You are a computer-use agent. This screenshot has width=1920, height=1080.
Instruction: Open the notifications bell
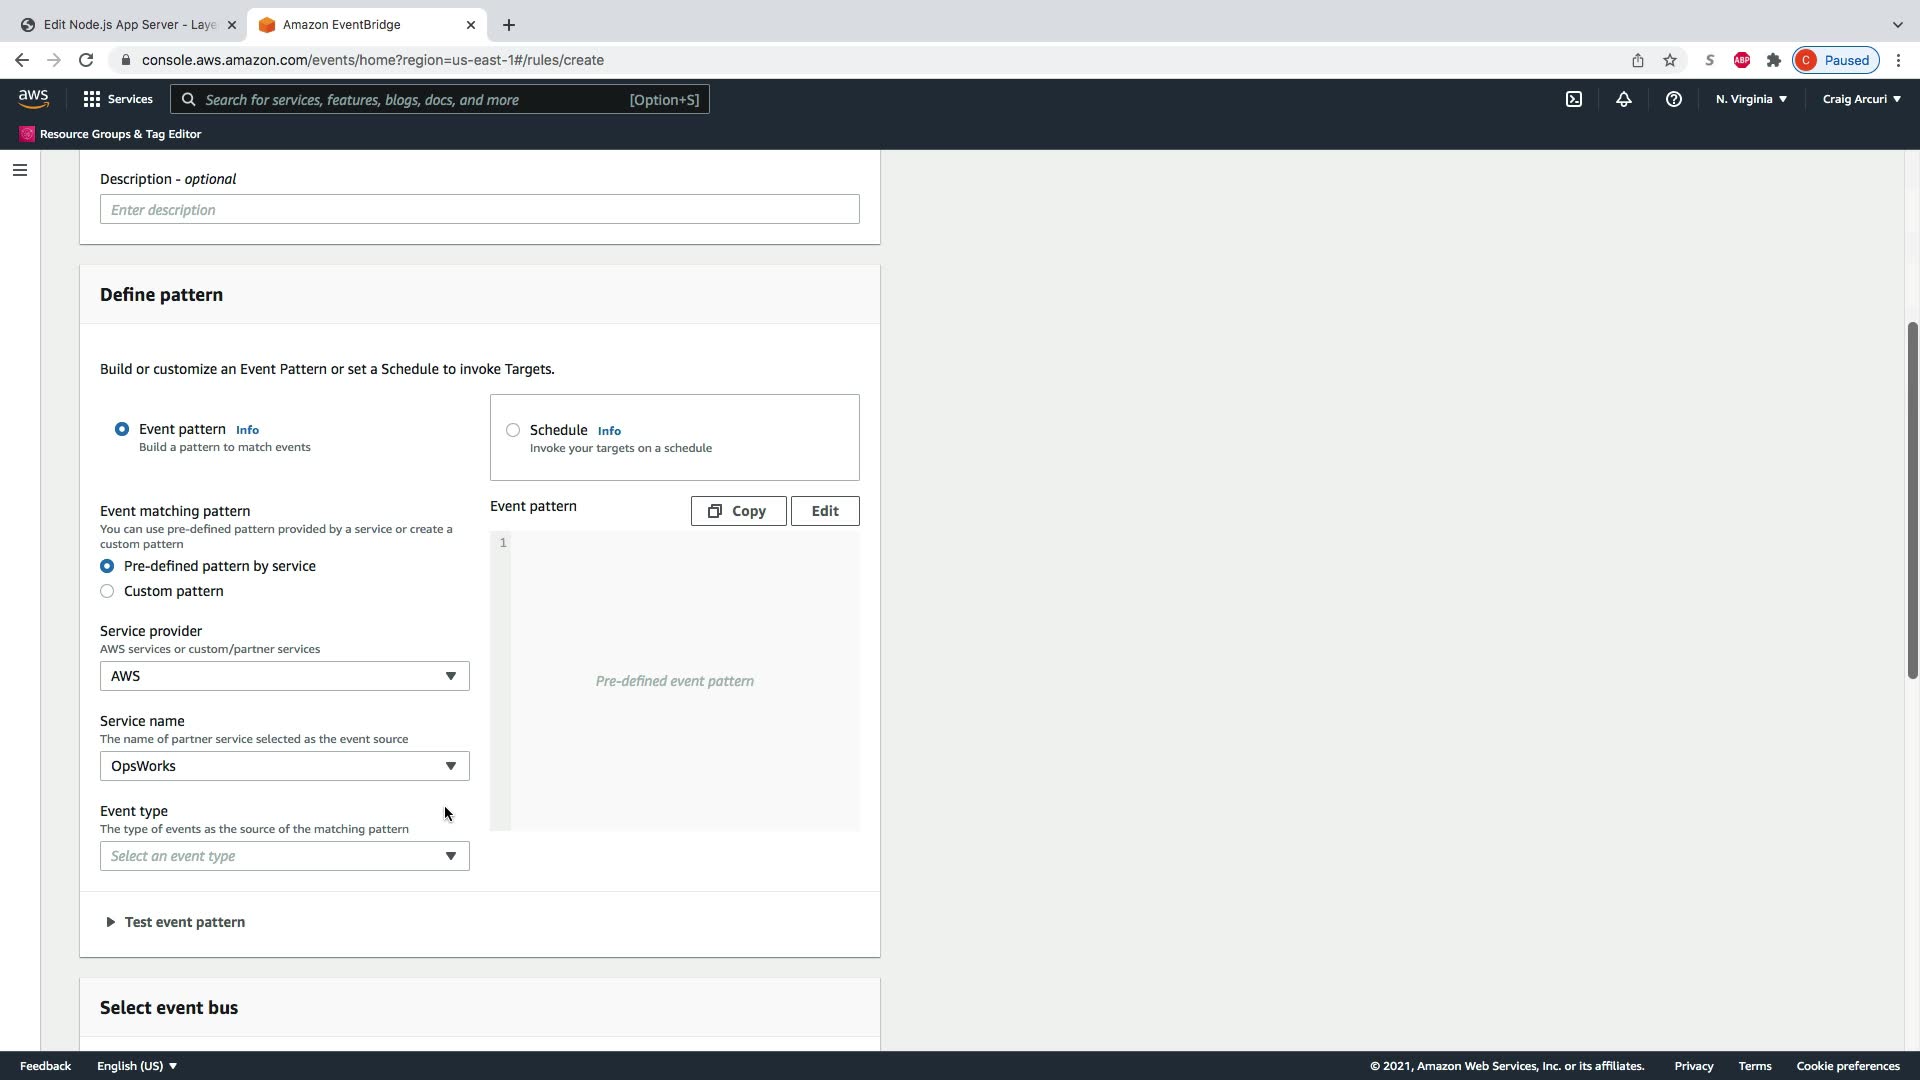[x=1623, y=99]
